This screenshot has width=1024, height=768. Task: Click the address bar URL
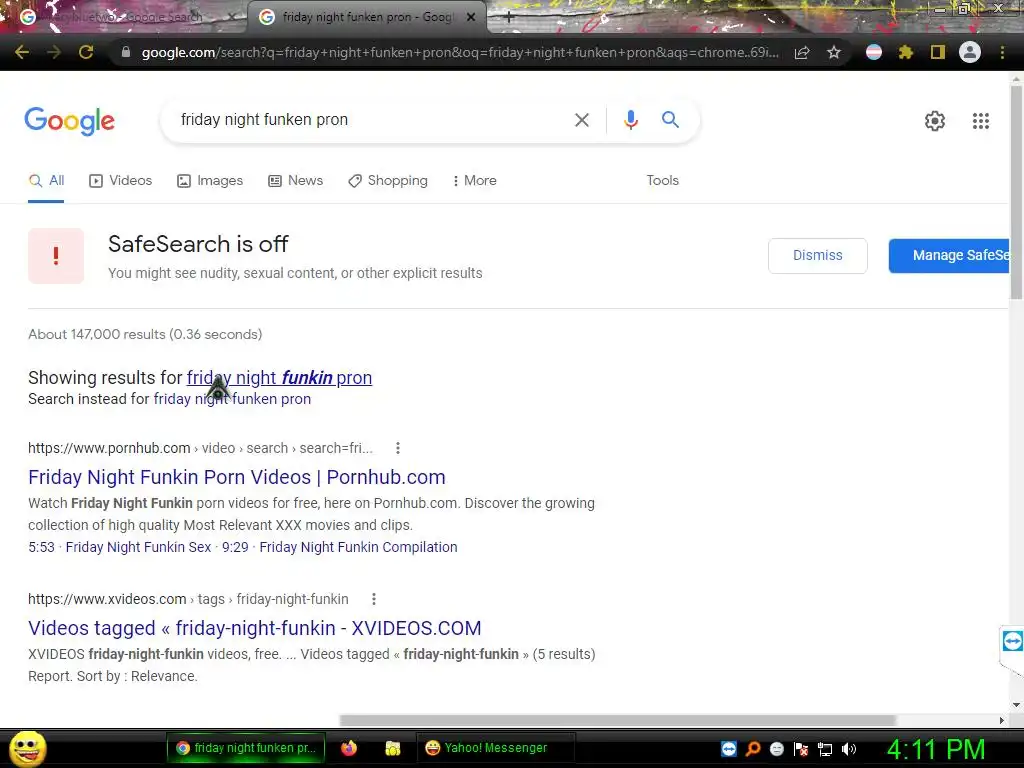point(460,52)
